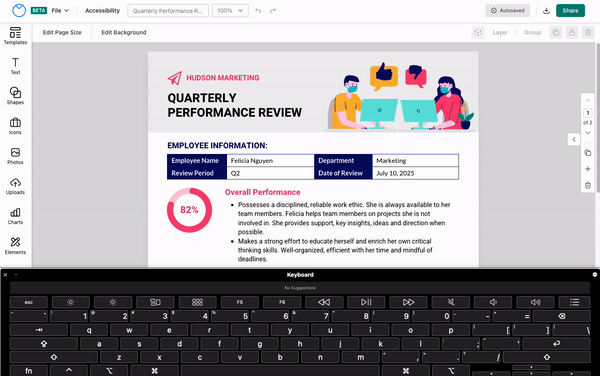Duplicate selected object via toolbar copy icon

click(556, 33)
